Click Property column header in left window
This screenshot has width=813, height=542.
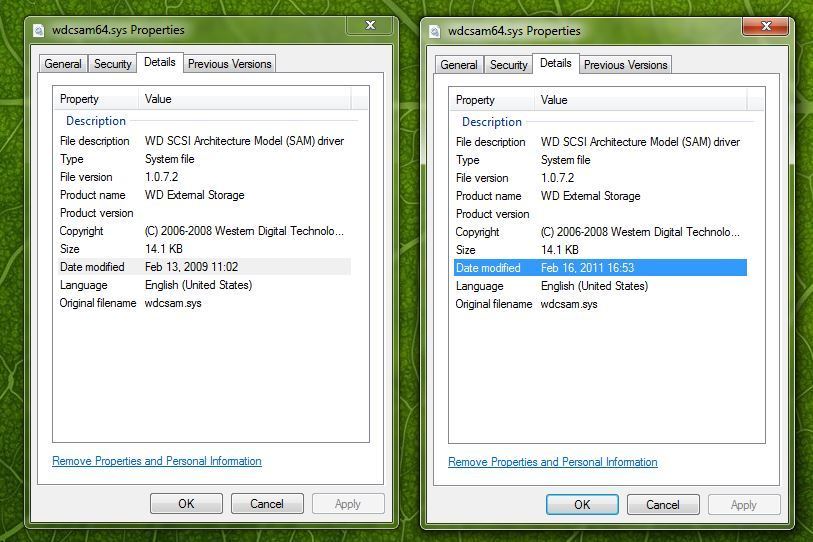coord(96,99)
